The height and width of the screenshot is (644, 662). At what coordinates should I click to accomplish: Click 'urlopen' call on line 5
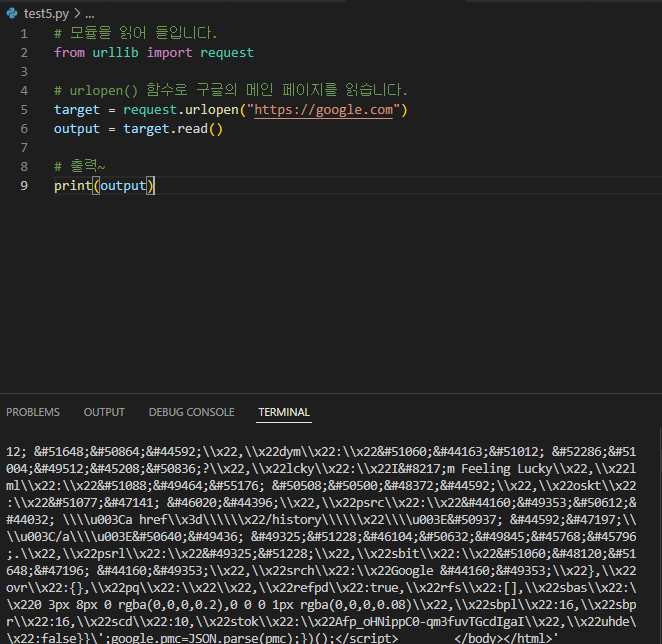click(212, 110)
